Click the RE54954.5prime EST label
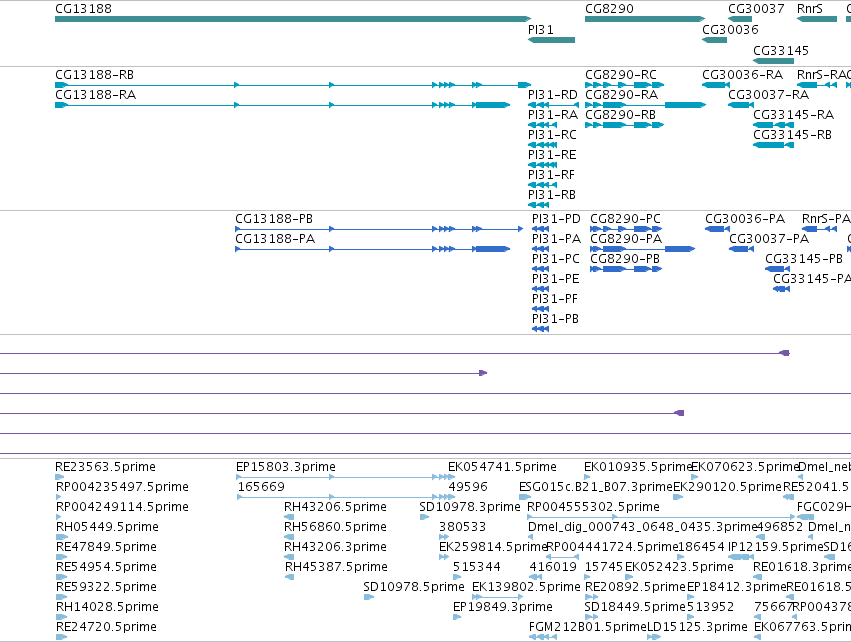This screenshot has height=642, width=851. click(x=106, y=567)
